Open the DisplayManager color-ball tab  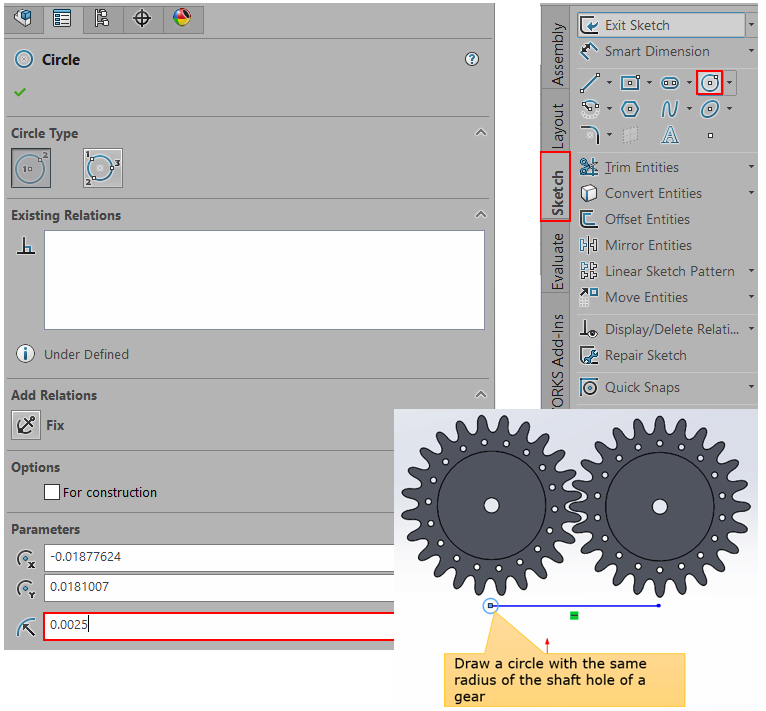182,19
